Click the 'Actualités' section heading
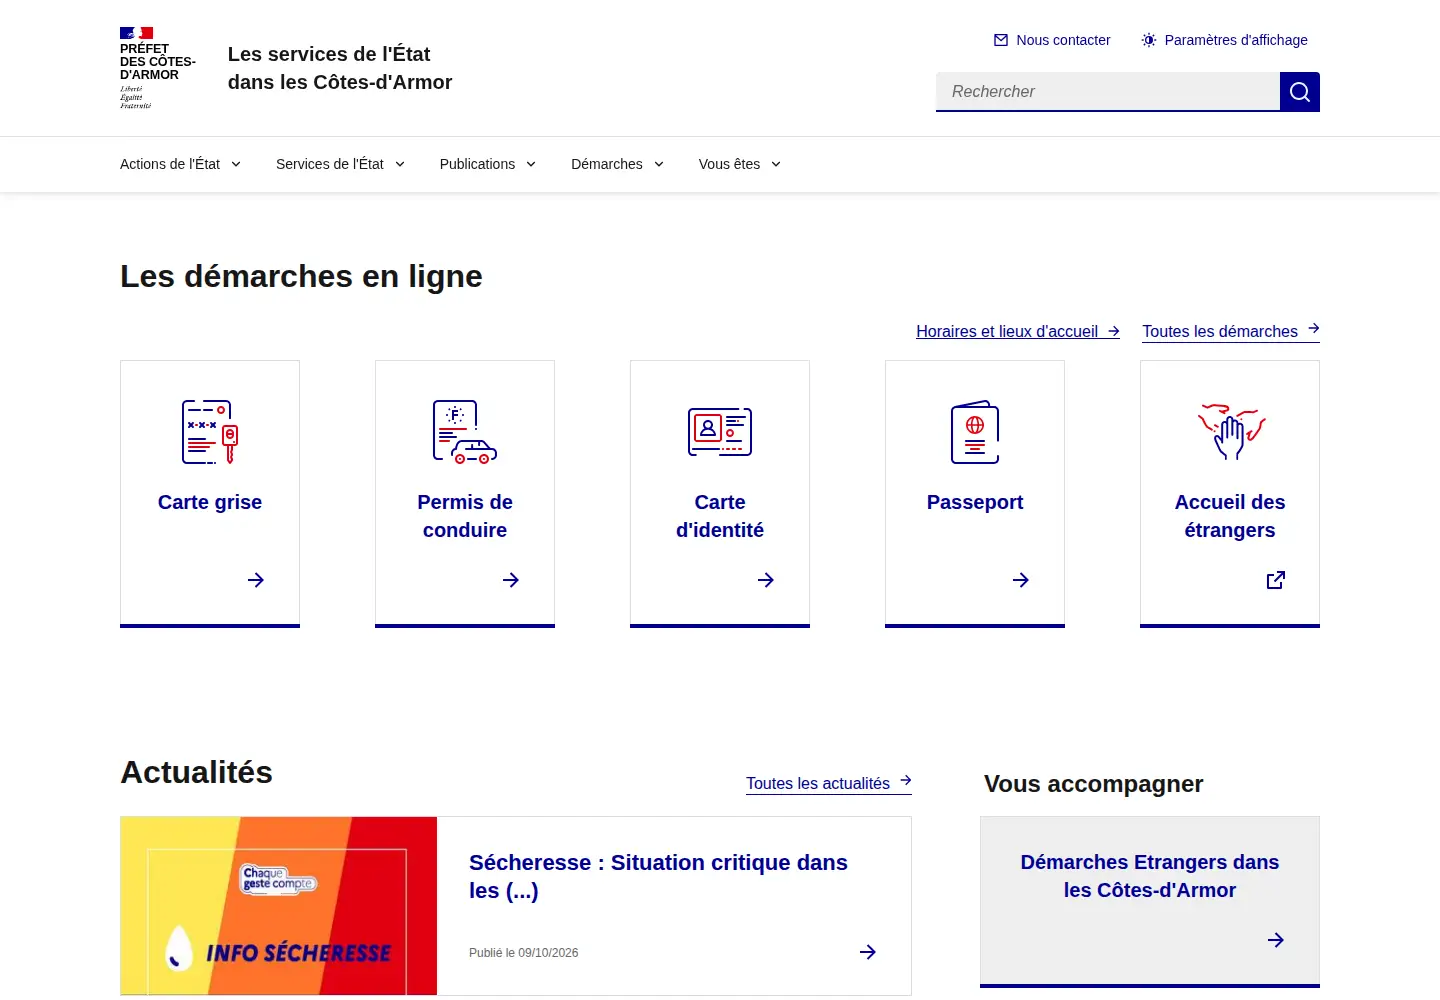The image size is (1440, 1000). click(196, 772)
